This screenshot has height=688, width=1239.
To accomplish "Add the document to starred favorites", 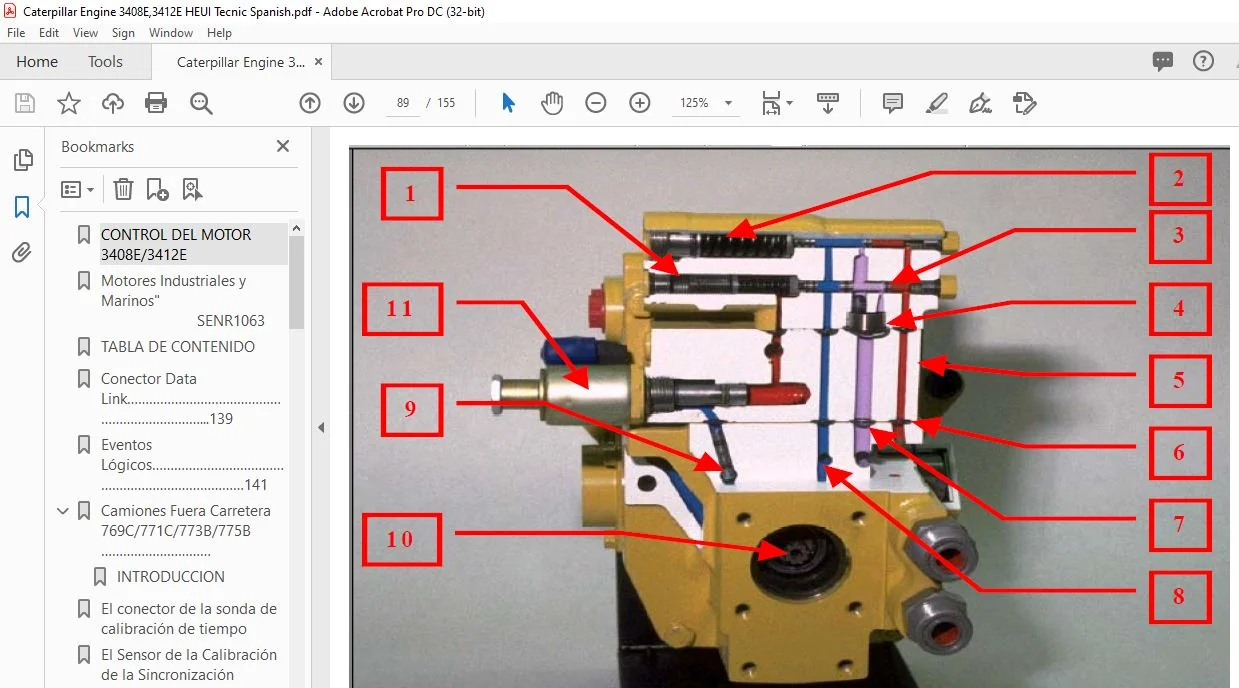I will click(x=68, y=103).
